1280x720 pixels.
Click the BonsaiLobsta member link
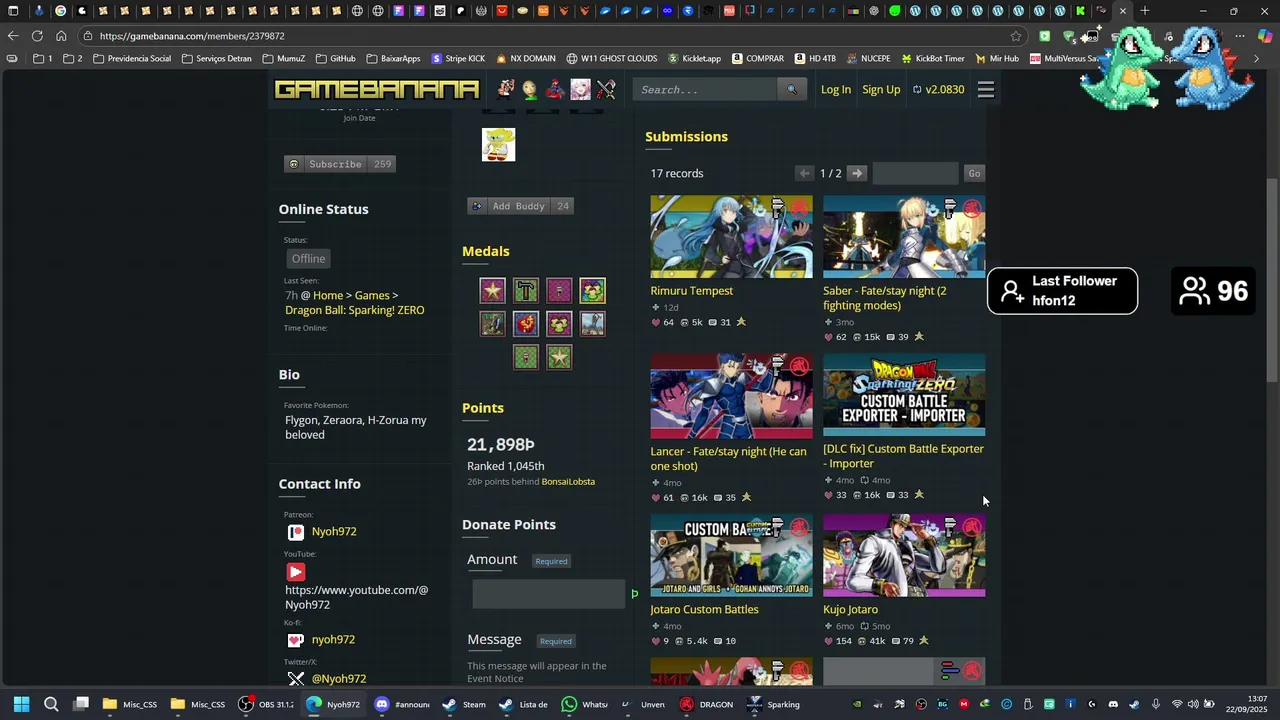coord(568,482)
